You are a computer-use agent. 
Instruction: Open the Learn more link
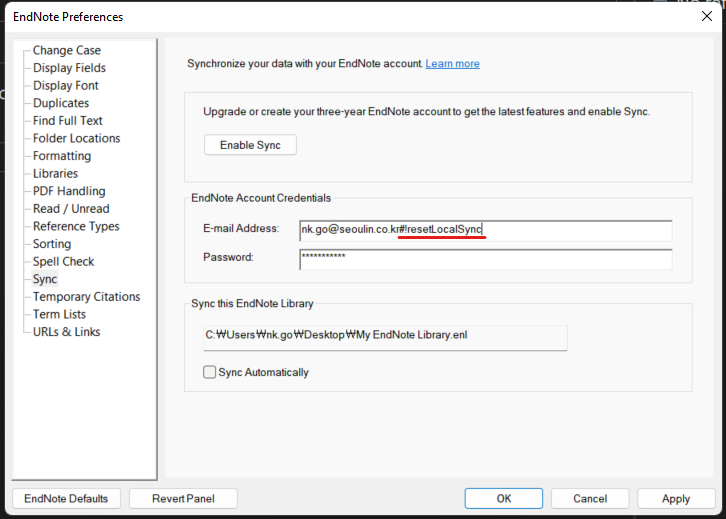tap(452, 63)
